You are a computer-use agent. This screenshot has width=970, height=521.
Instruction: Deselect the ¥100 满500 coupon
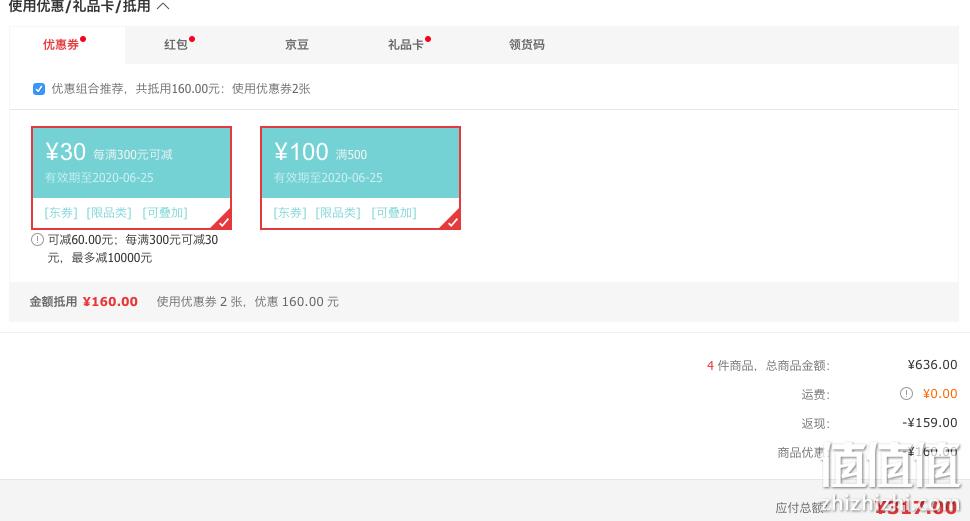[361, 178]
